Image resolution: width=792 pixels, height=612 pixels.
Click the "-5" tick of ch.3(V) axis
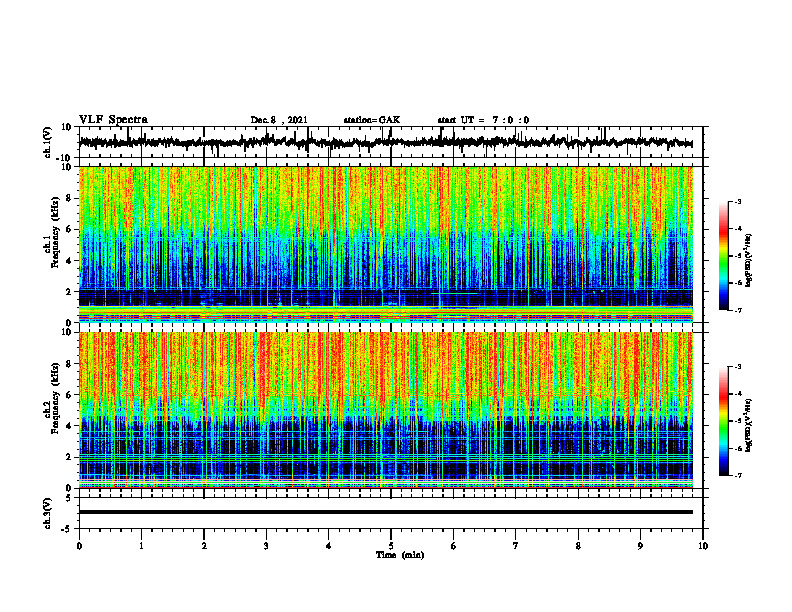click(67, 529)
